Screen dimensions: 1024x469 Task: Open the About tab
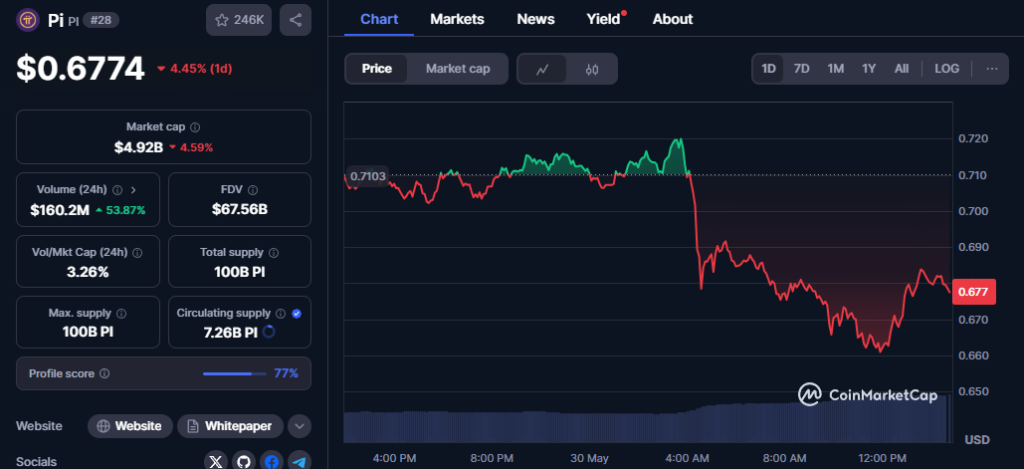pos(673,20)
